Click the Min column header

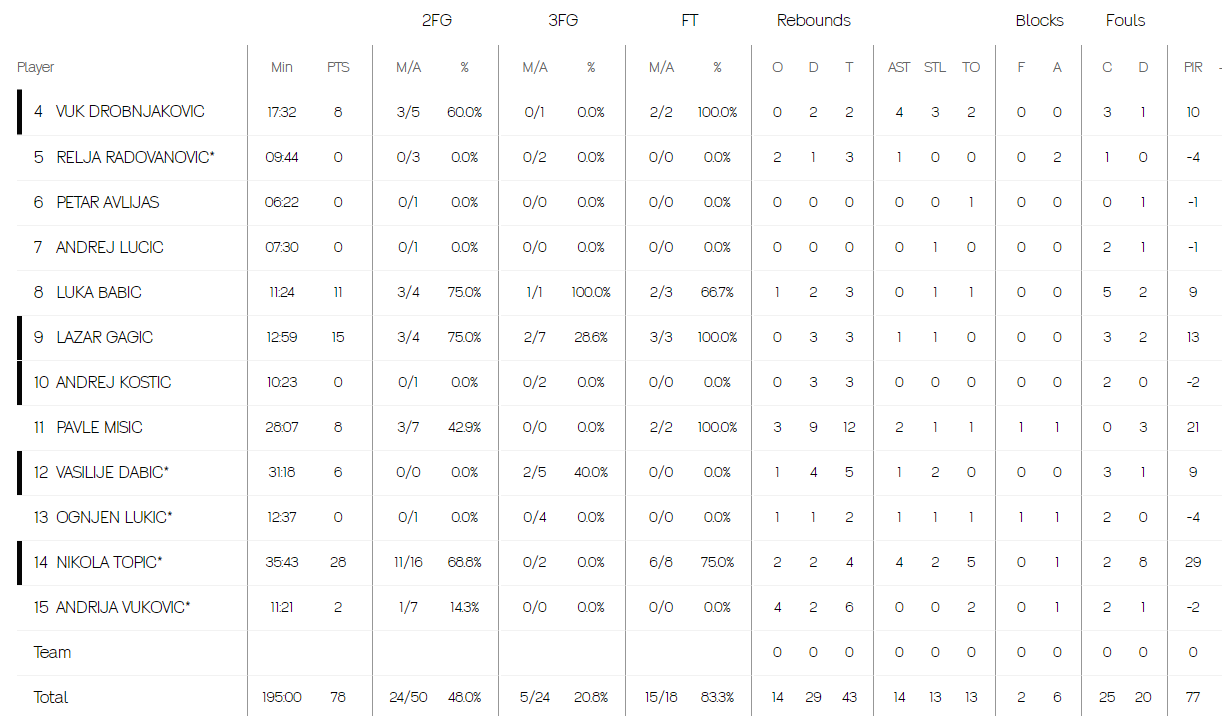tap(282, 67)
